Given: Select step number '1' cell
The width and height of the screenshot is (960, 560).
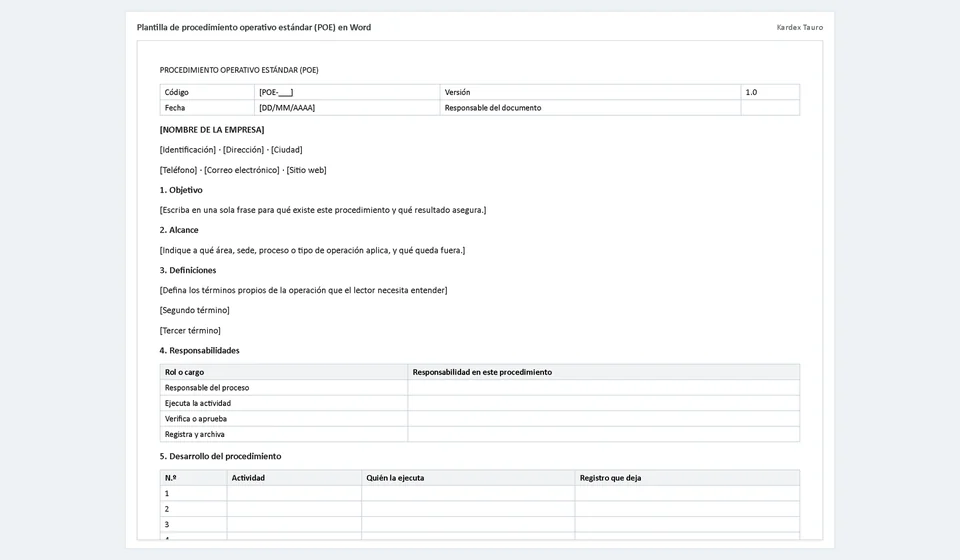Looking at the screenshot, I should (x=193, y=493).
